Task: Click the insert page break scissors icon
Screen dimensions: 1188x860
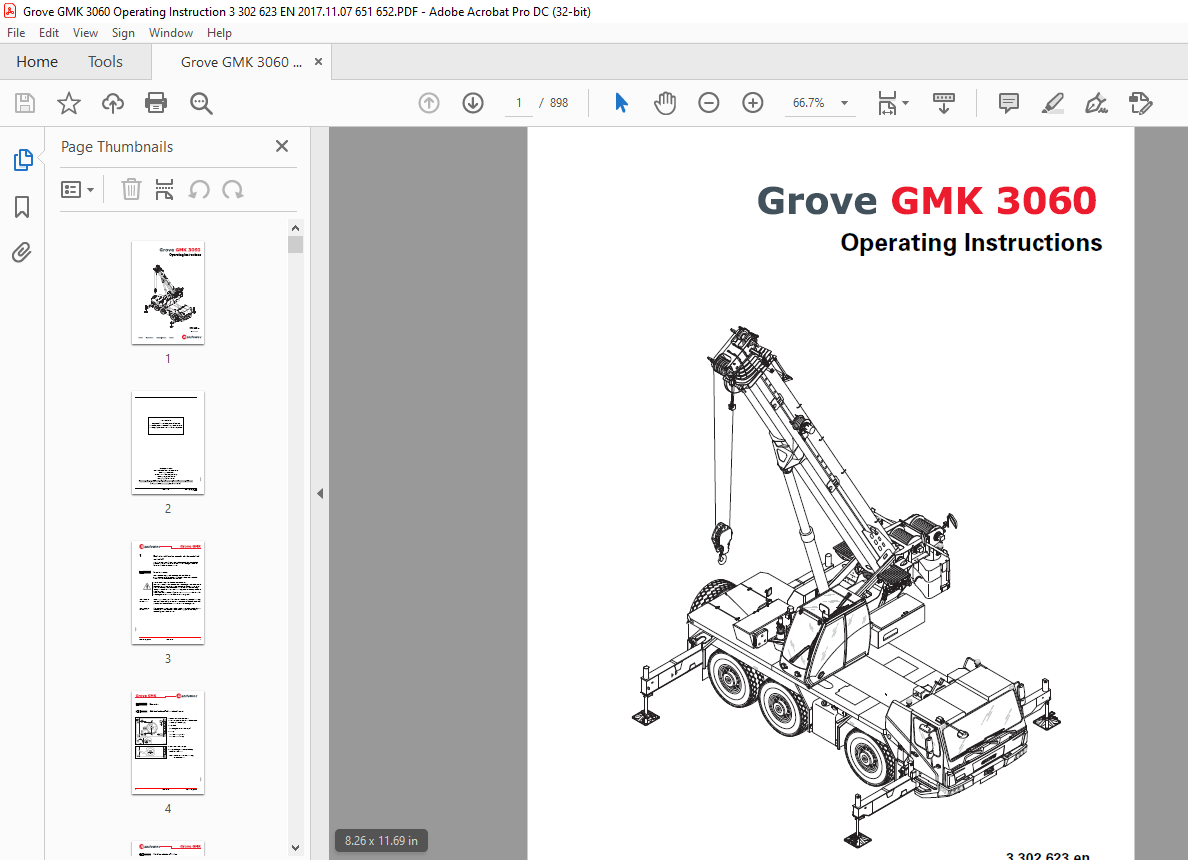Action: 164,189
